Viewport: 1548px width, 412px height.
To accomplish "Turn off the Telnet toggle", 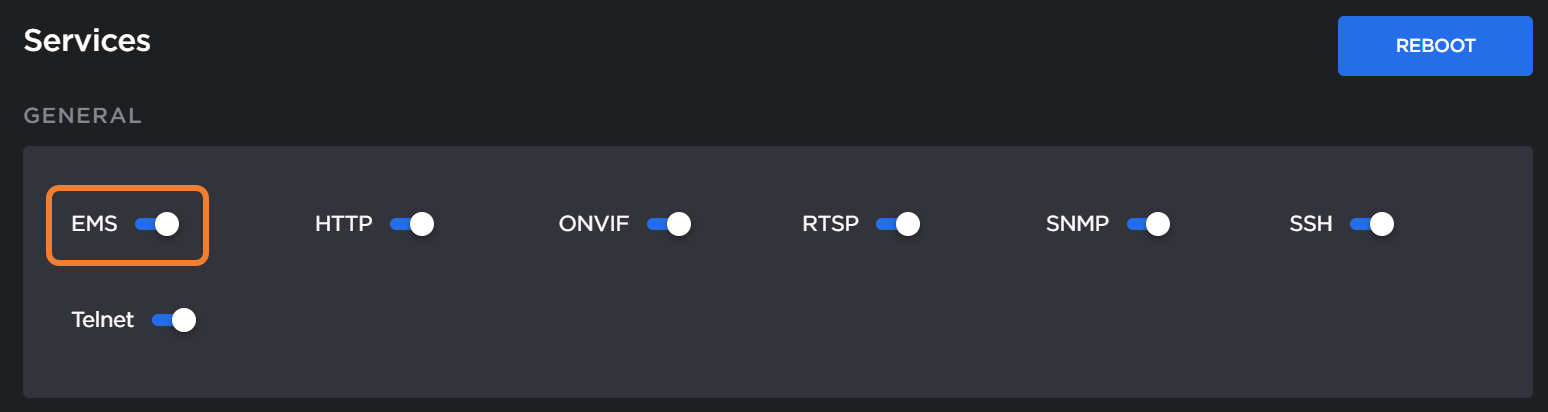I will tap(174, 320).
